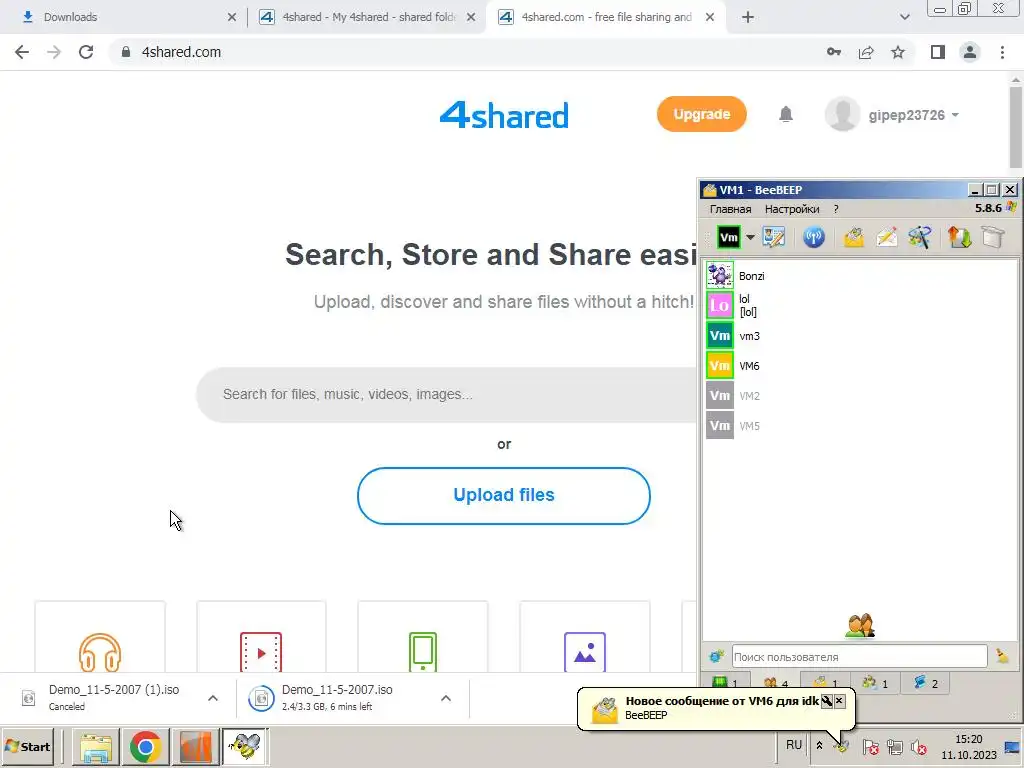
Task: Expand options for canceled Demo_11-5-2007 (1).iso
Action: (213, 698)
